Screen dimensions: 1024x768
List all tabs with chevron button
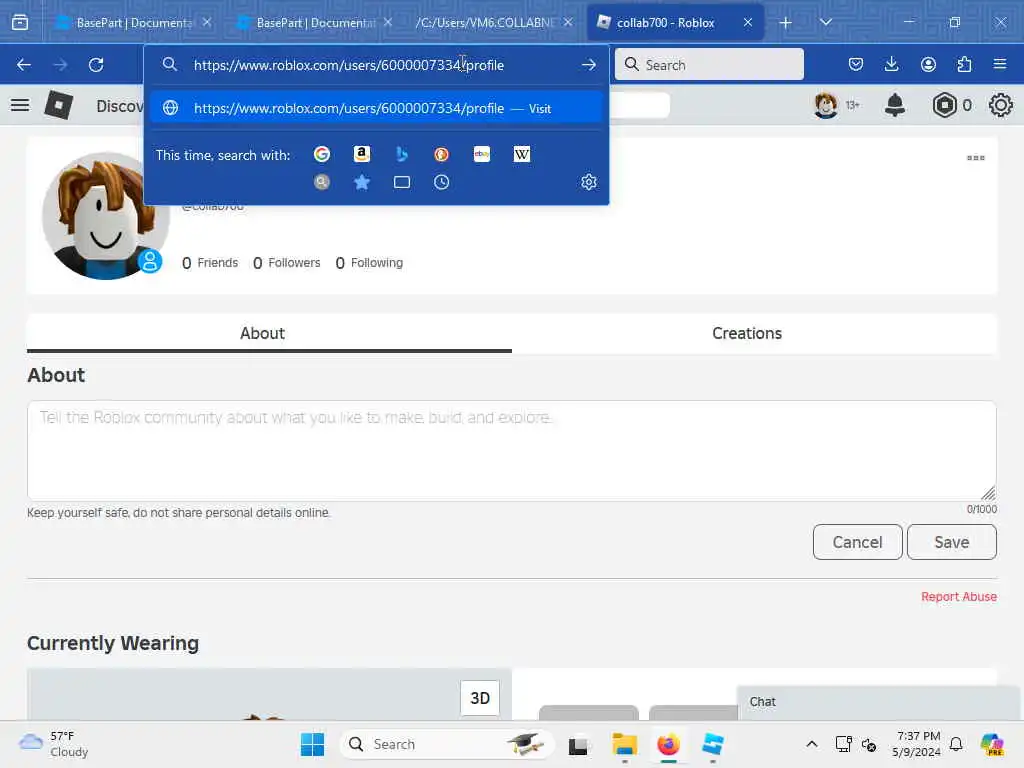click(x=826, y=22)
